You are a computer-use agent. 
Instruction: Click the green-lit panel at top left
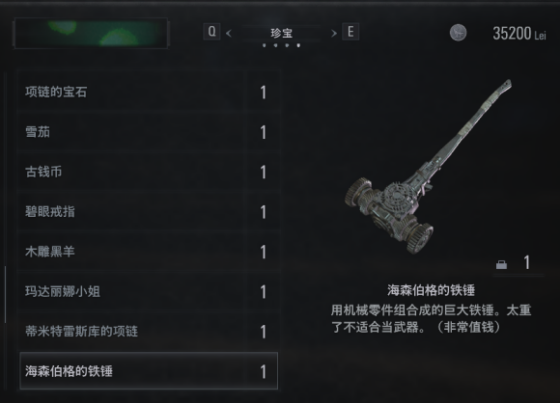pyautogui.click(x=91, y=33)
